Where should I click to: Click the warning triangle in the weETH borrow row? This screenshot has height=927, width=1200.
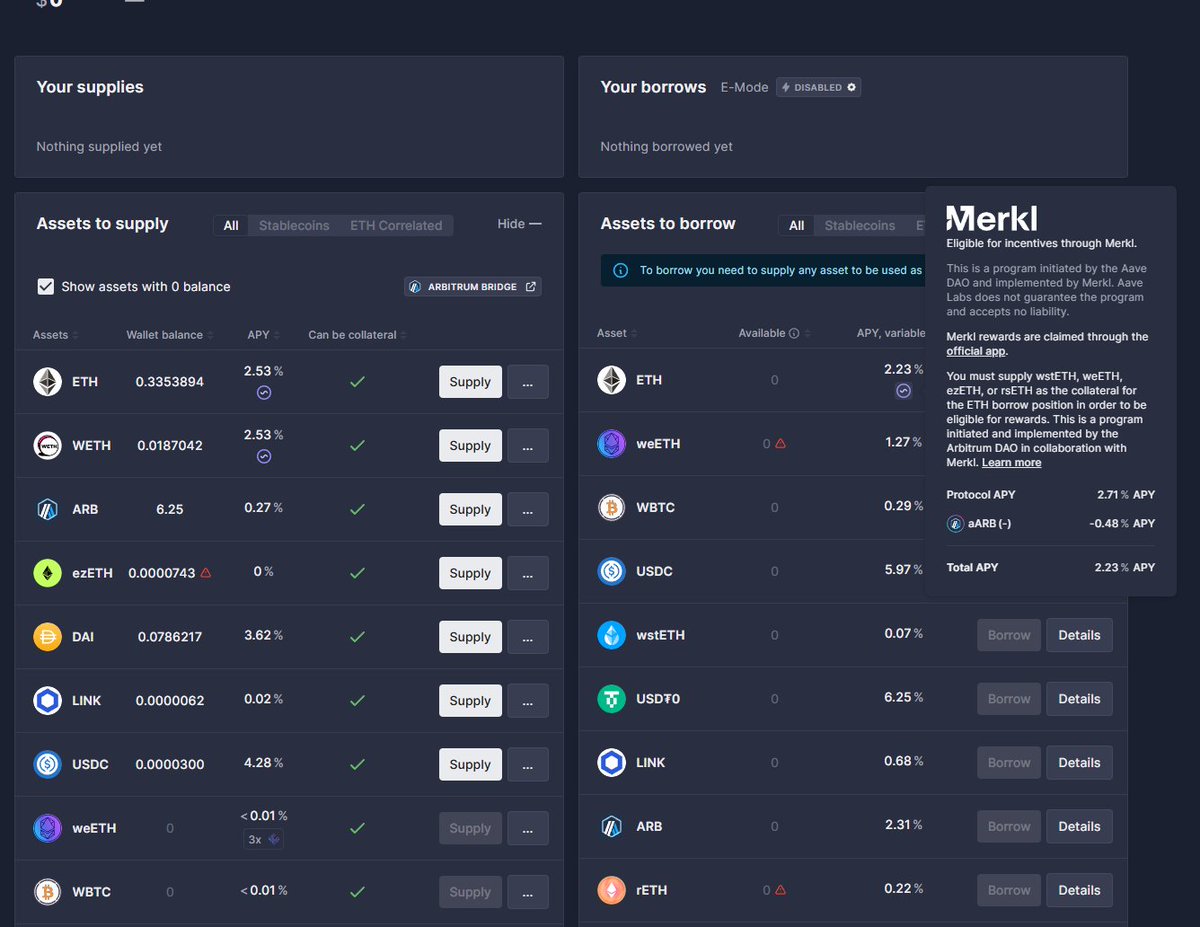pos(780,443)
